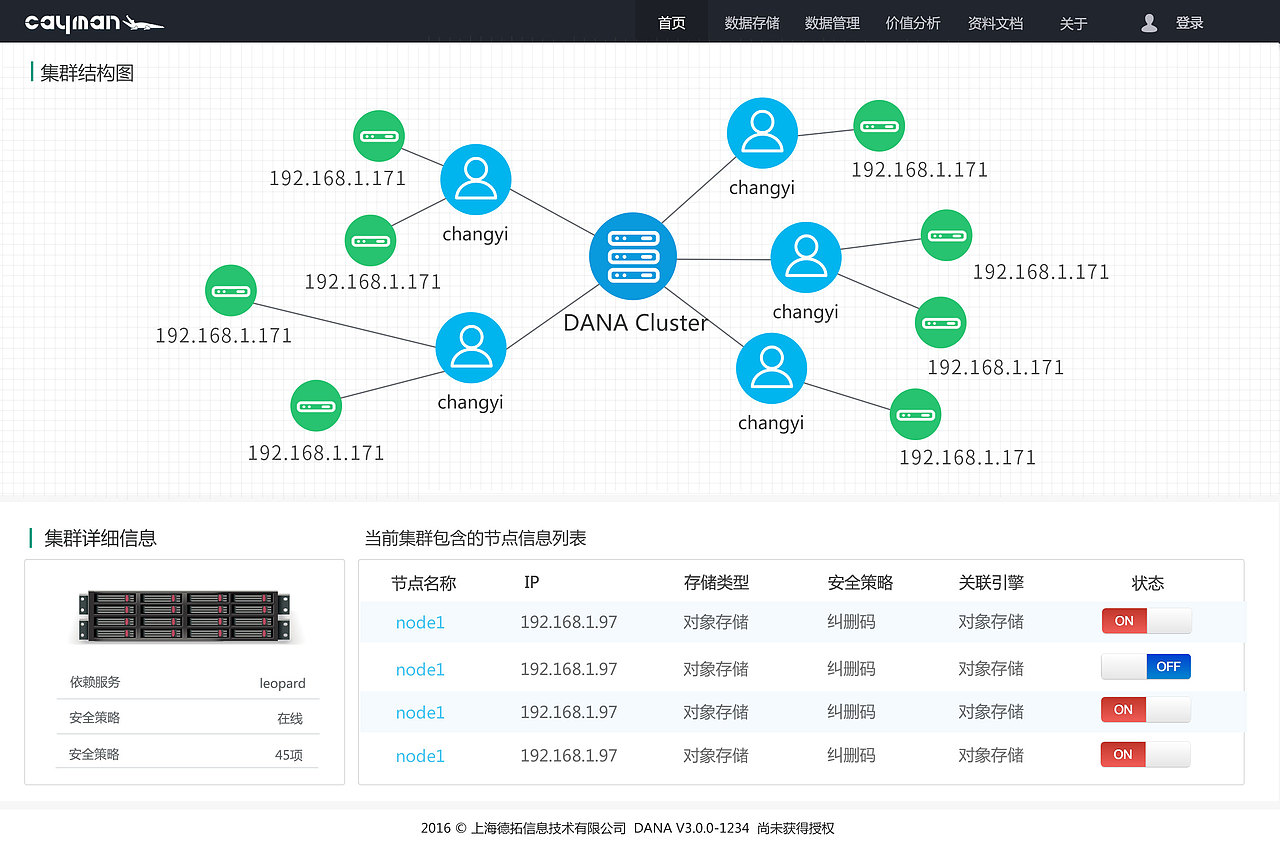Image resolution: width=1280 pixels, height=844 pixels.
Task: Open the first node1 link in the table
Action: click(x=420, y=622)
